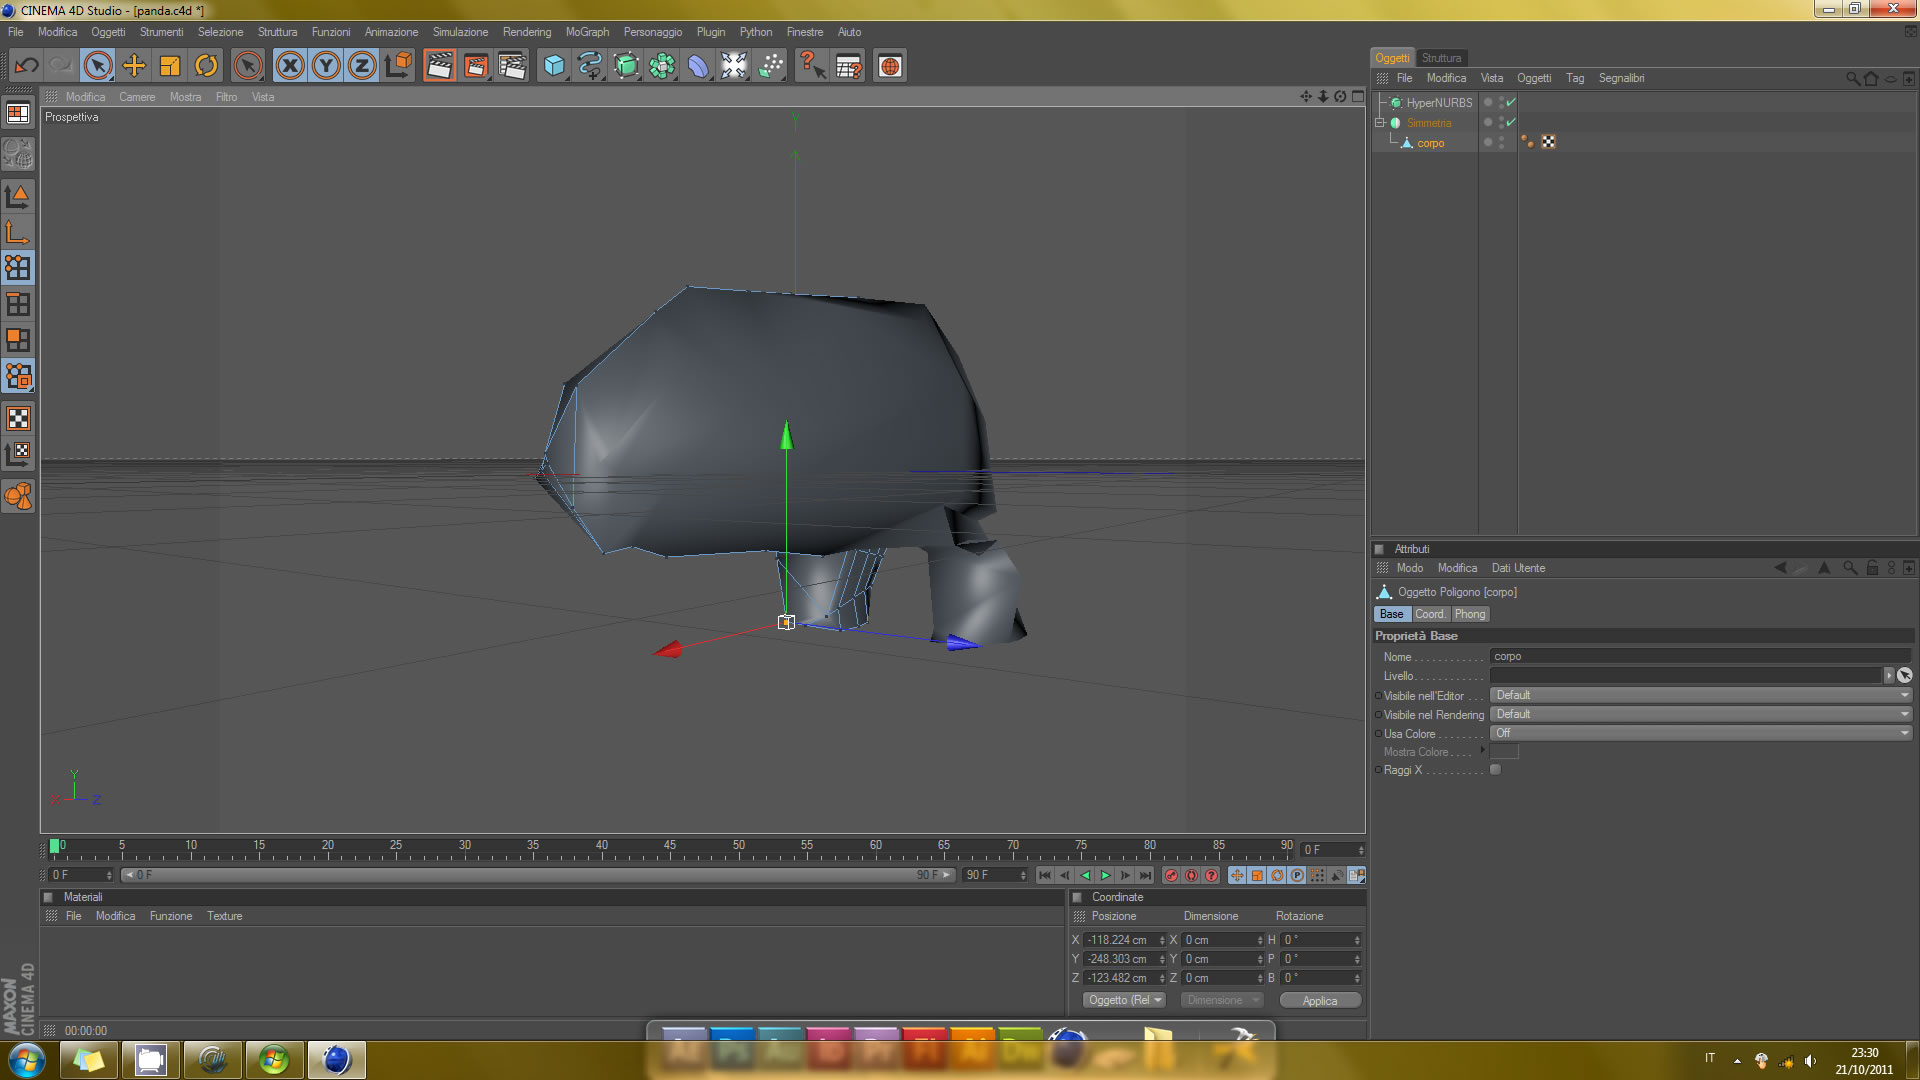Add a Cube primitive object

point(553,66)
